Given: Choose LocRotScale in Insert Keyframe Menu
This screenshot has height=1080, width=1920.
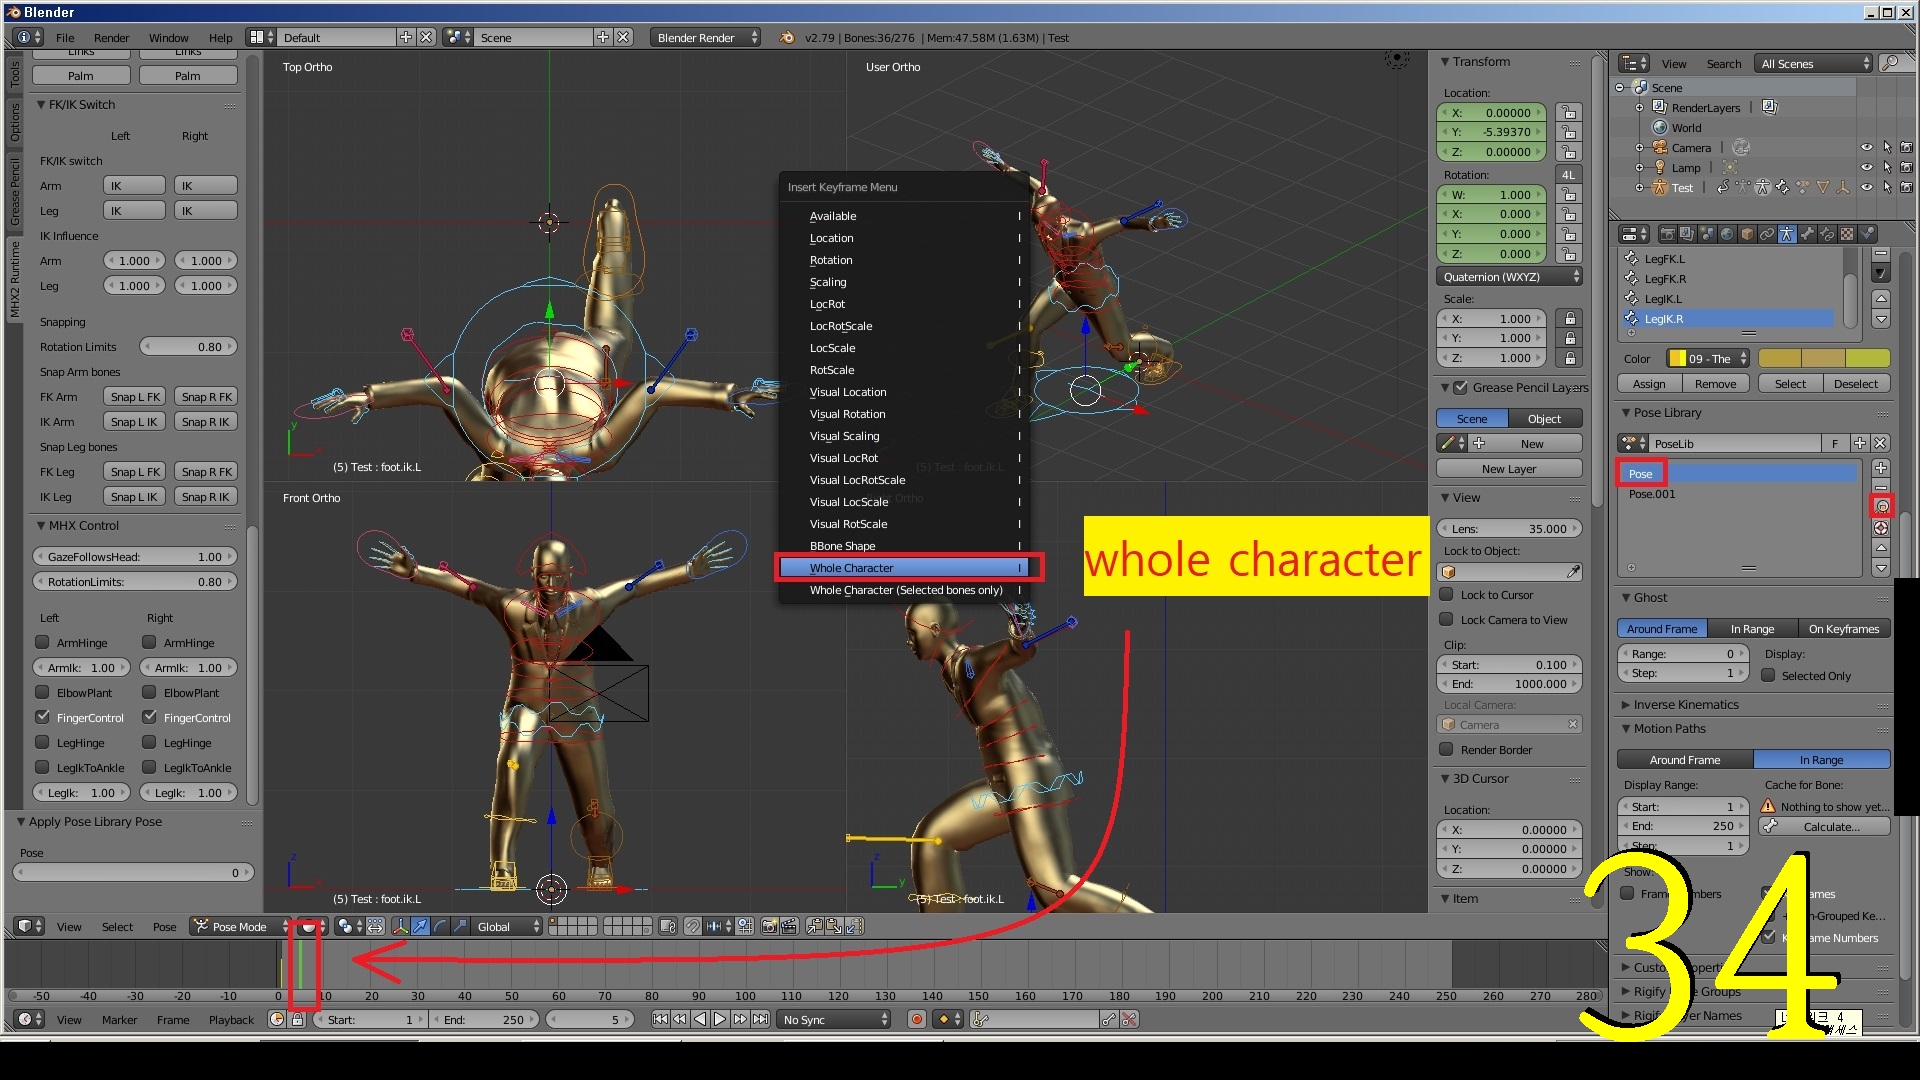Looking at the screenshot, I should [x=904, y=326].
